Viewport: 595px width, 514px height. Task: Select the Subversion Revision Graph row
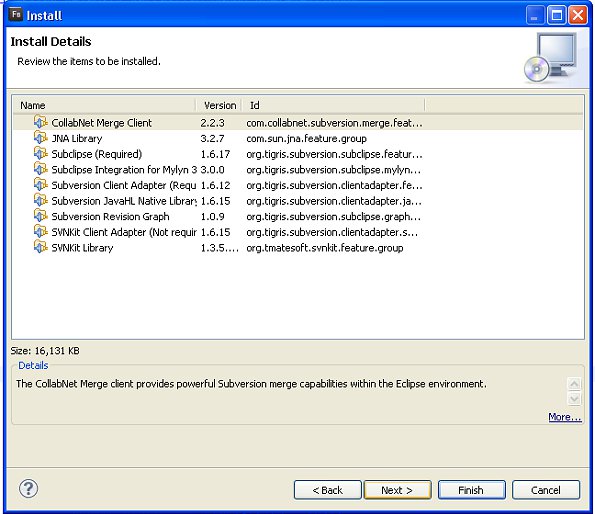(298, 216)
